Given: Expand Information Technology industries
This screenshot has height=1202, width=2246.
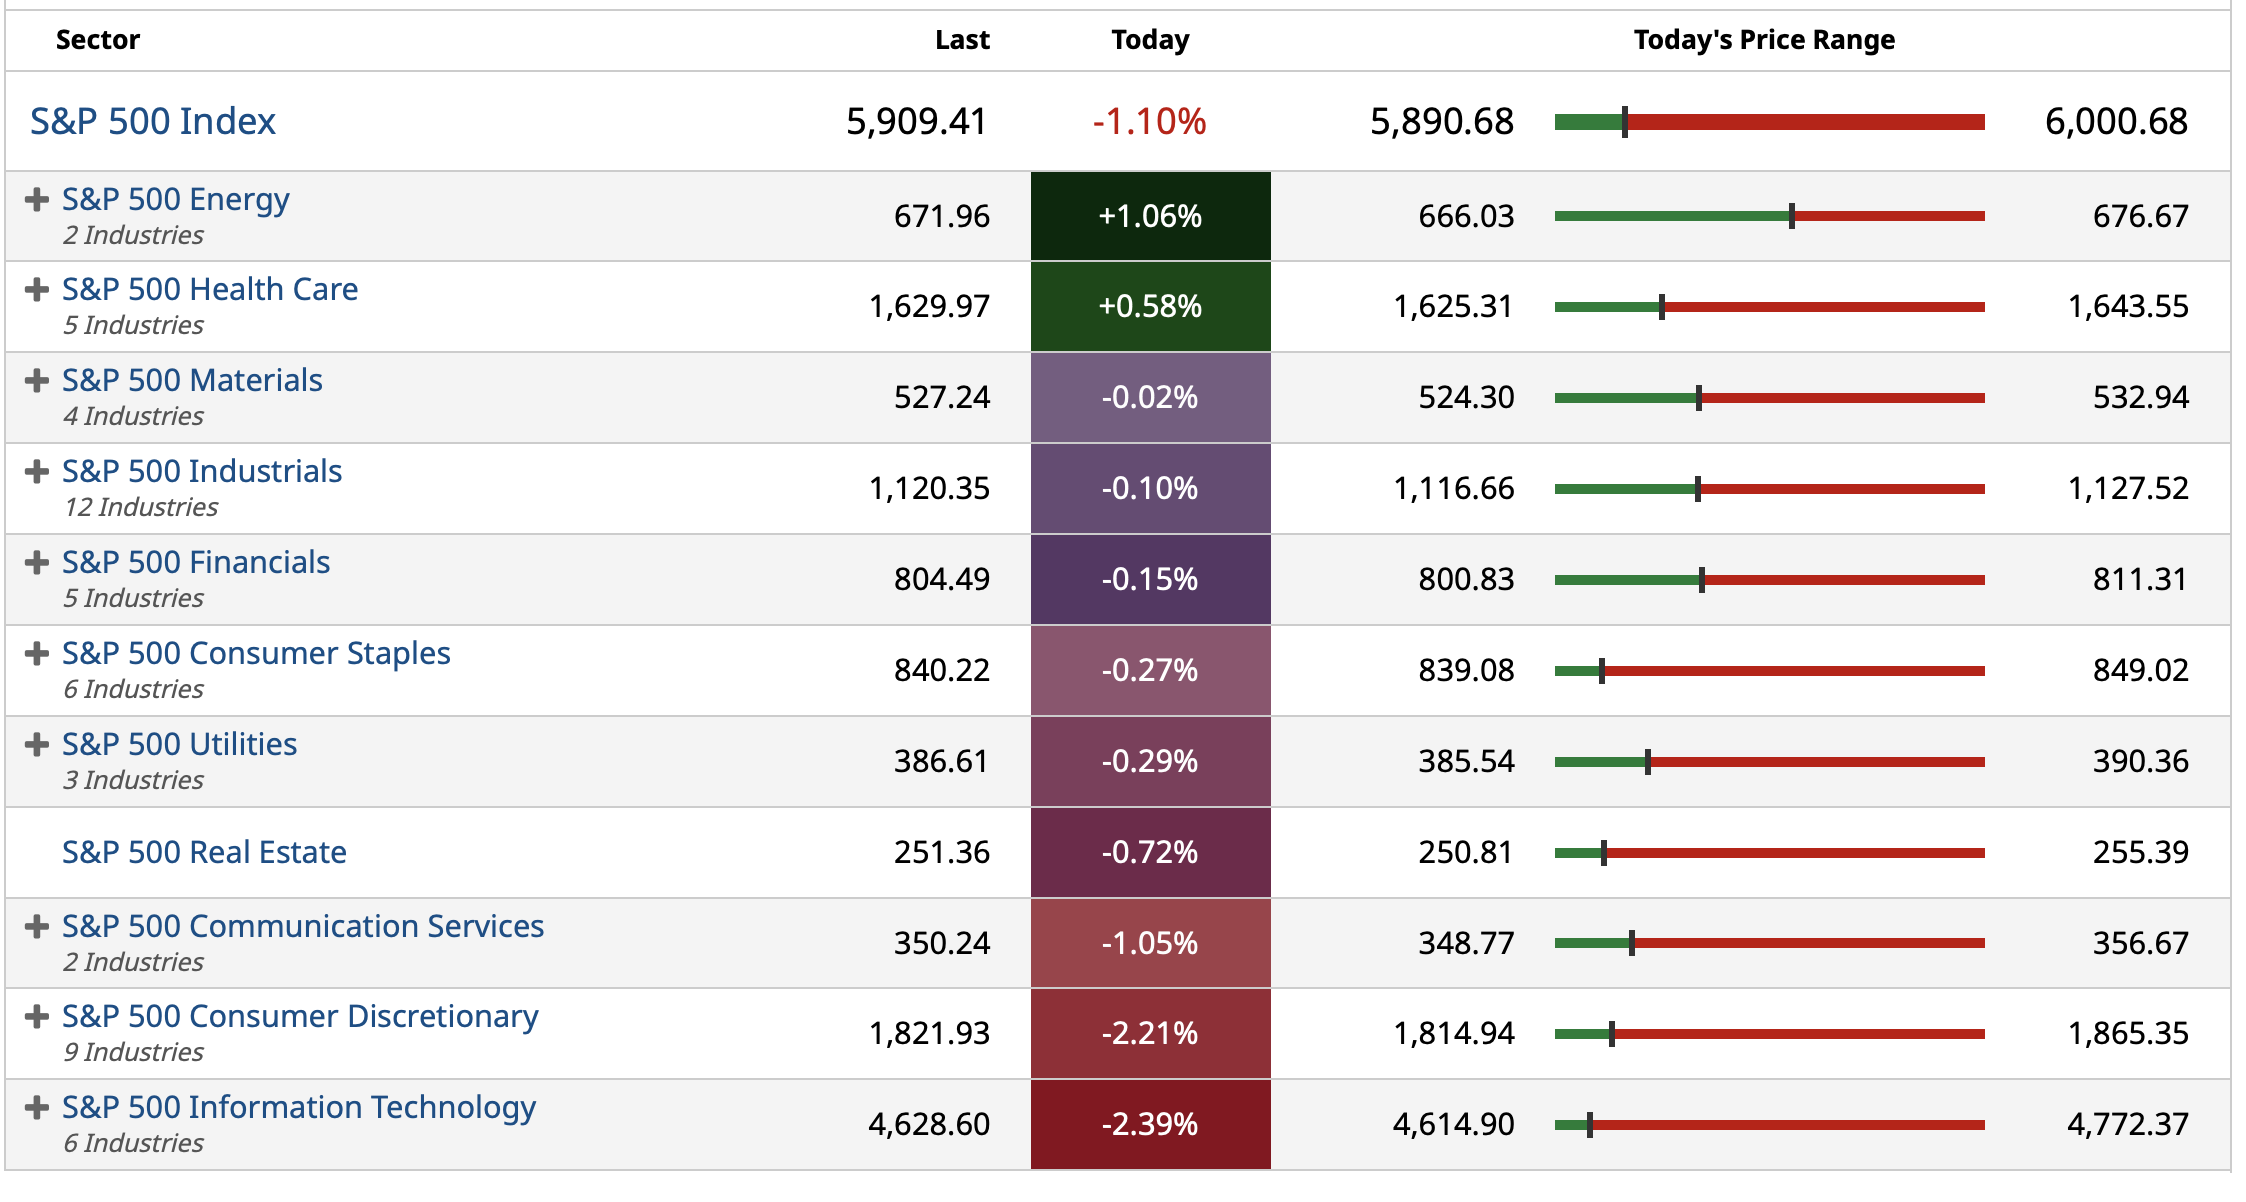Looking at the screenshot, I should tap(37, 1108).
